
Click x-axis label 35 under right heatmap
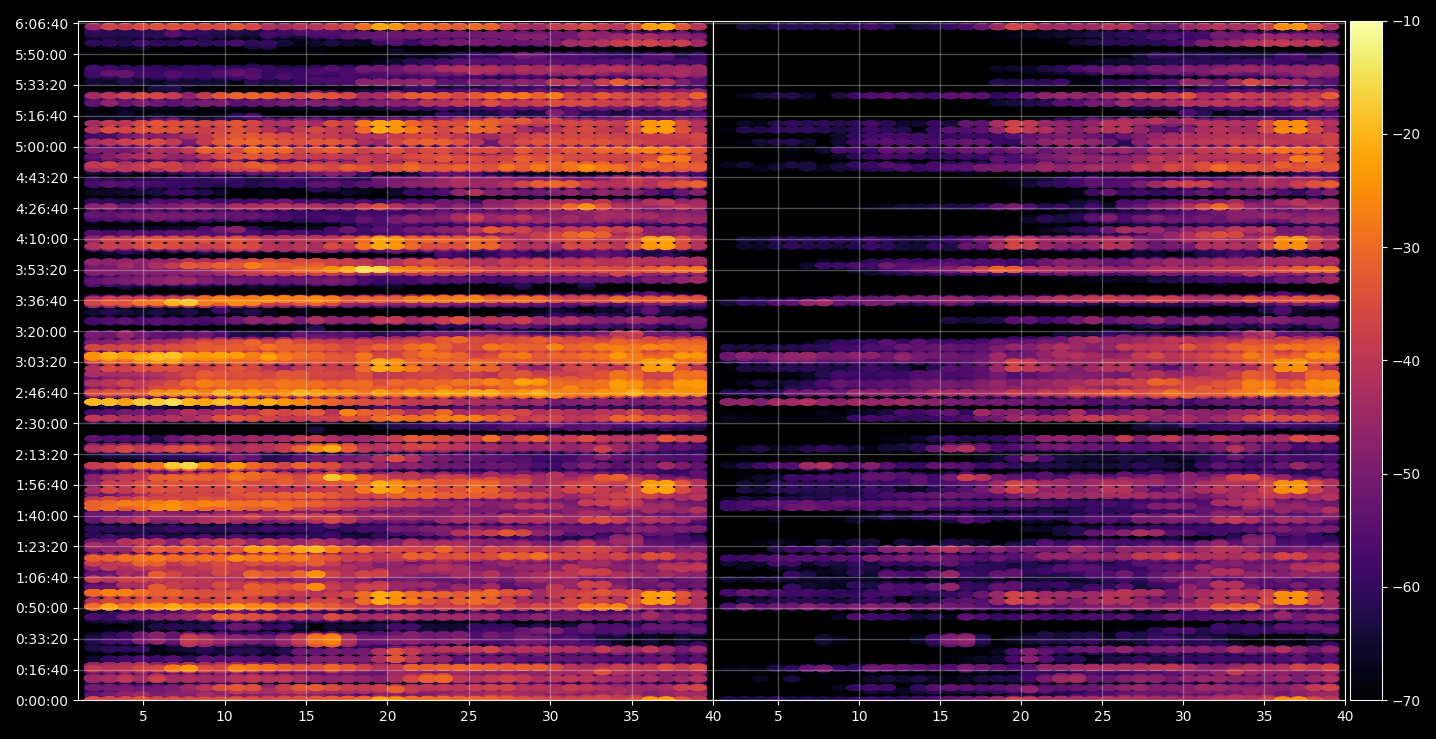pos(1264,716)
